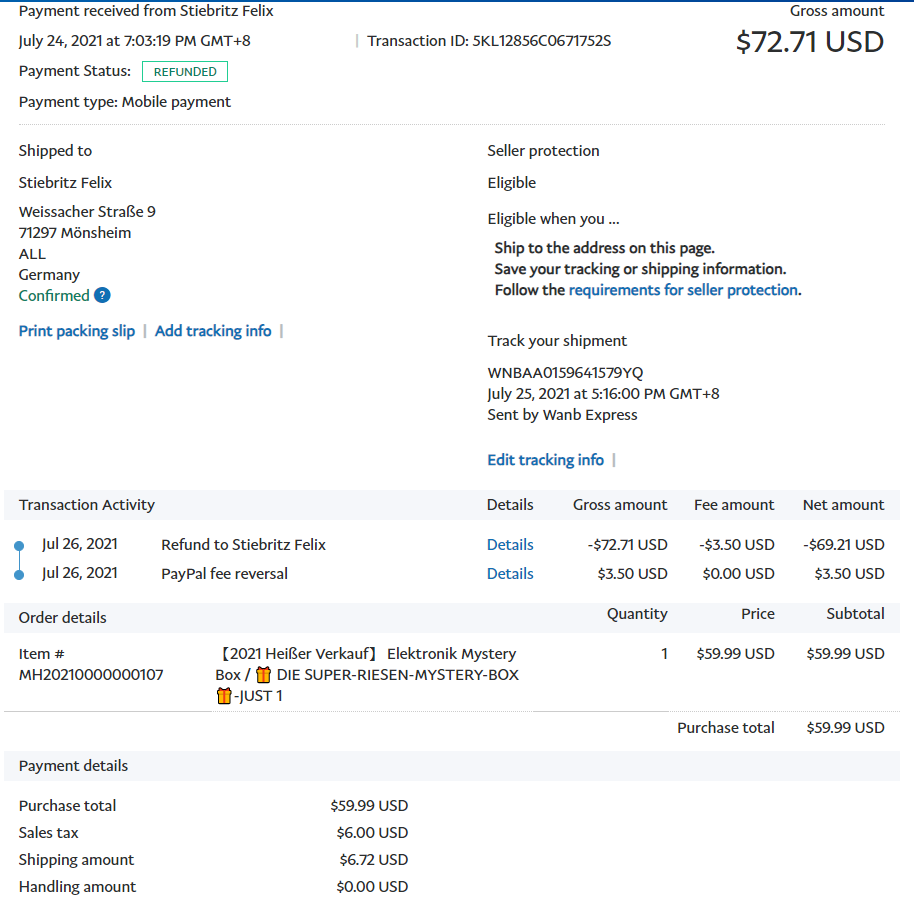Open the Print packing slip link
This screenshot has width=914, height=901.
pyautogui.click(x=77, y=331)
